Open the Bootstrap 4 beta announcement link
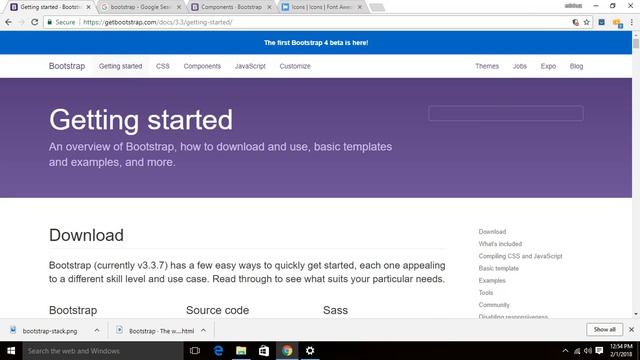Viewport: 640px width, 360px height. (x=316, y=42)
